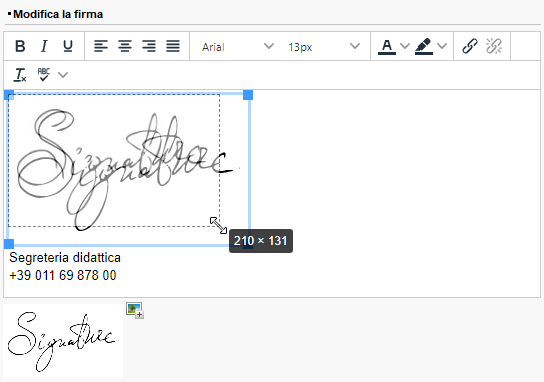Image resolution: width=544 pixels, height=382 pixels.
Task: Align text to the left
Action: (101, 46)
